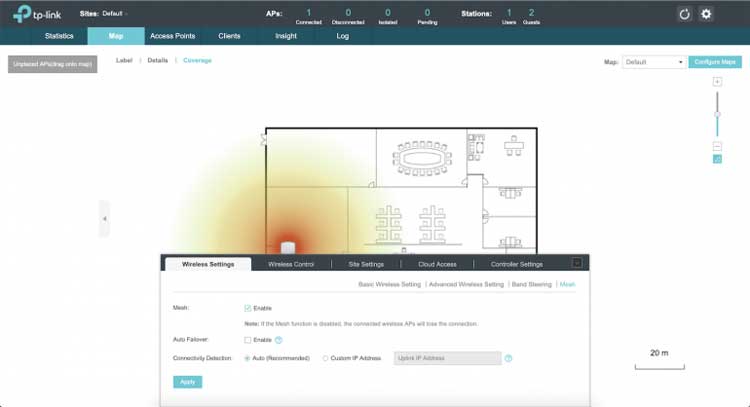Click the access point icon on the map
This screenshot has height=407, width=750.
tap(287, 247)
